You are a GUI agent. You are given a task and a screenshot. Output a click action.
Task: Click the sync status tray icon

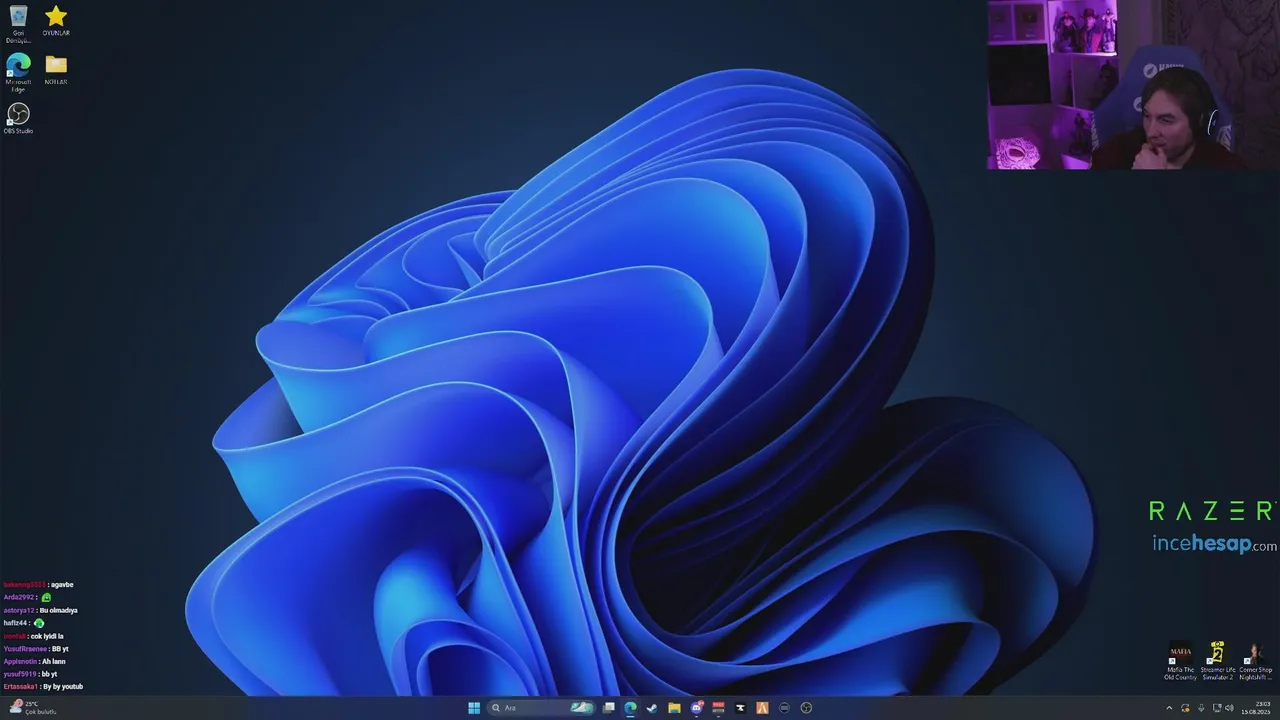pos(1184,708)
